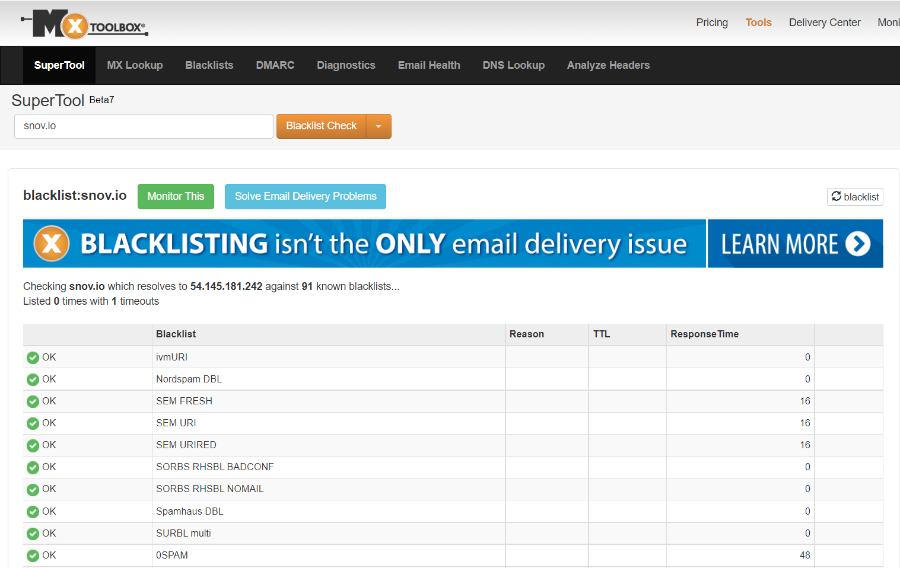900x568 pixels.
Task: Select the SuperTool tab
Action: click(x=59, y=65)
